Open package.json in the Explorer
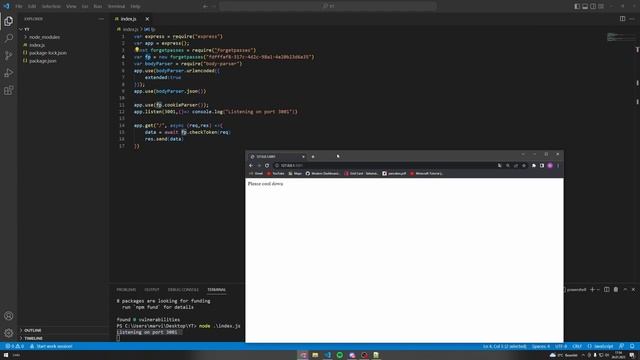640x360 pixels. [42, 60]
